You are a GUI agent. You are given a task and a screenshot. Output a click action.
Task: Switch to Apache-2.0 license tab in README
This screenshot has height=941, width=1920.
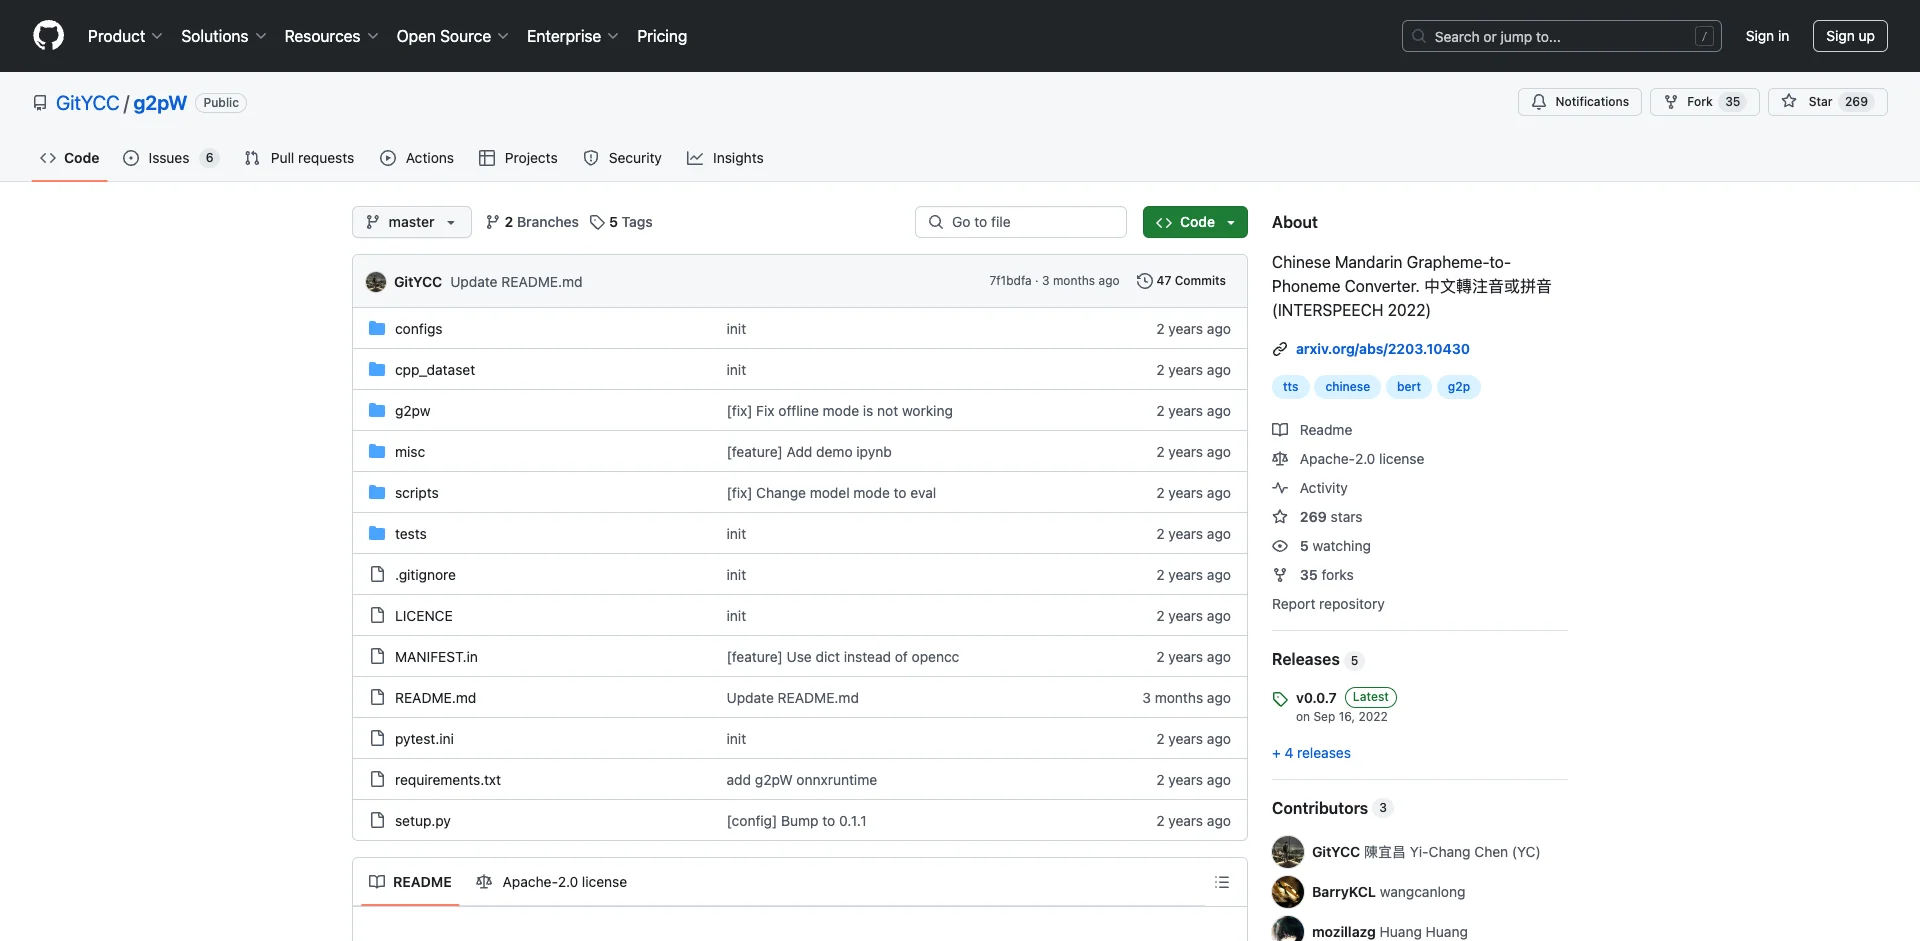552,882
